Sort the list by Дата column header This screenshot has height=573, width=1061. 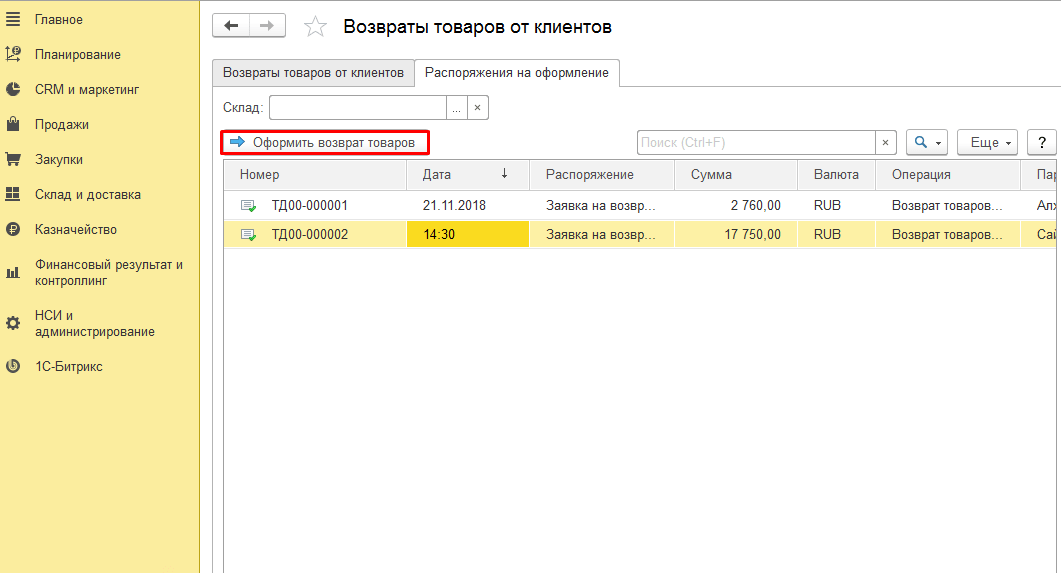tap(467, 174)
